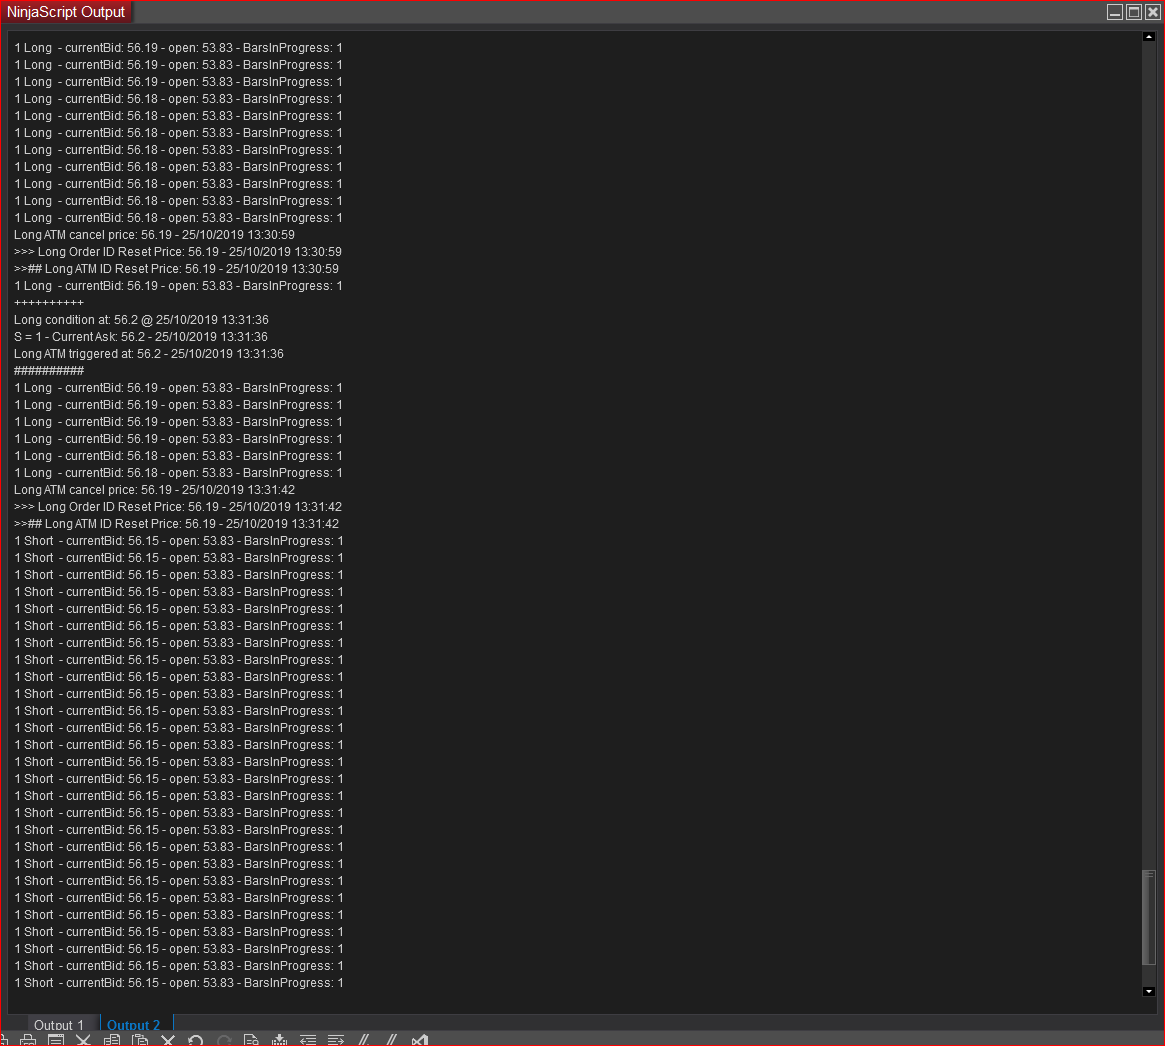Image resolution: width=1165 pixels, height=1046 pixels.
Task: Click the Visual Studio icon in bottom toolbar
Action: click(x=420, y=1040)
